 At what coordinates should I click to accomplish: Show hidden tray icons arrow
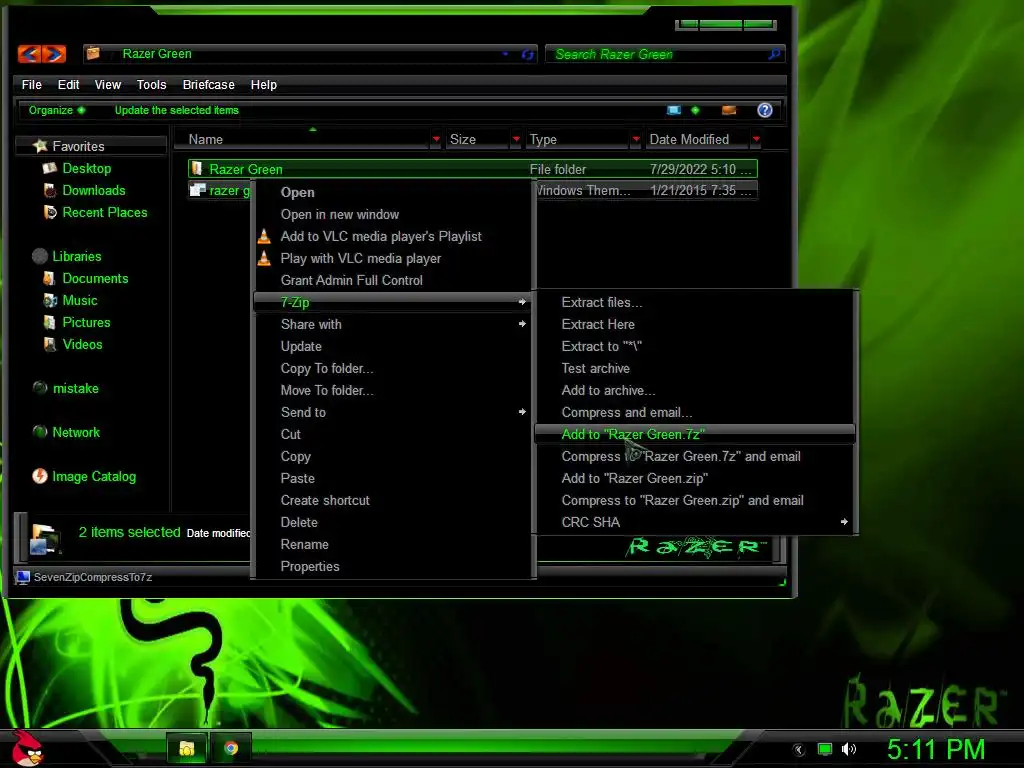799,750
